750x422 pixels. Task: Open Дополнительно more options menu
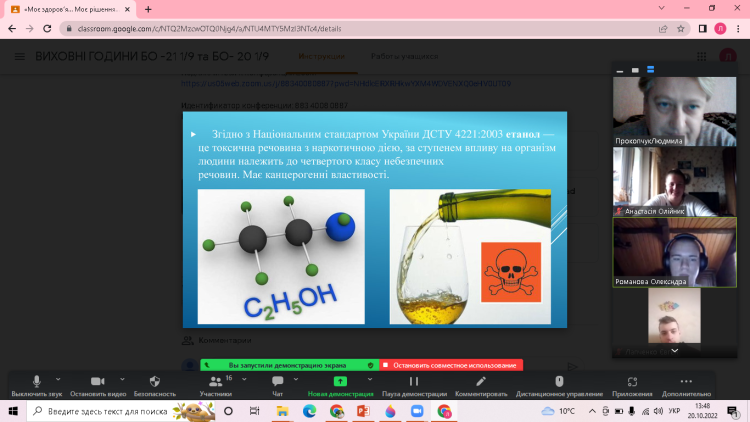pyautogui.click(x=686, y=383)
